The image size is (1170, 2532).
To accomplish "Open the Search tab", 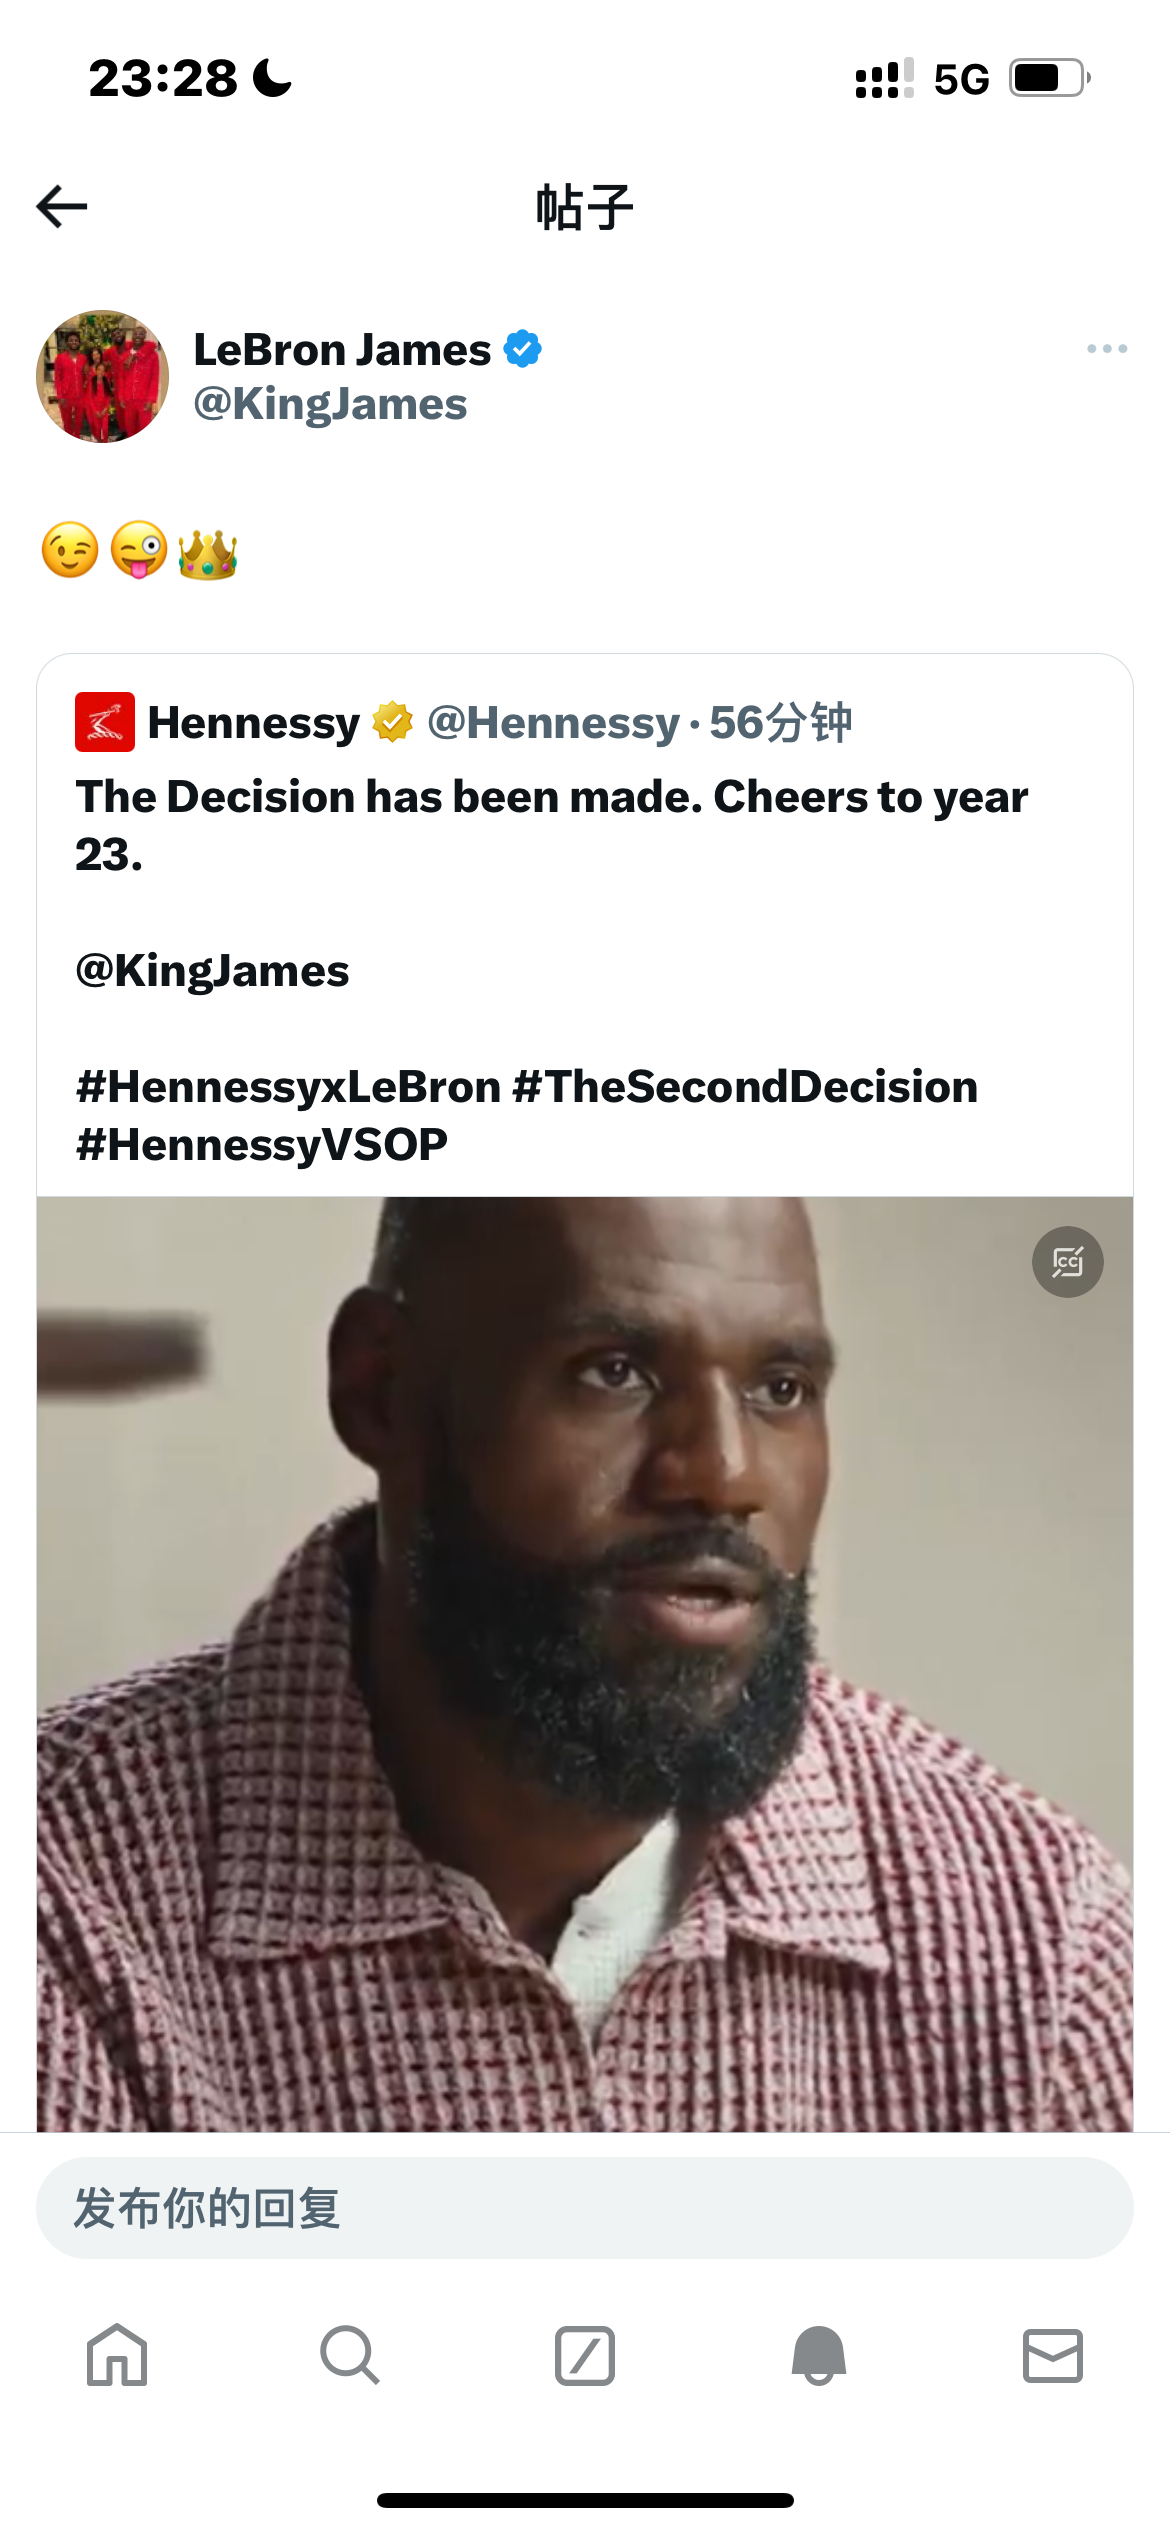I will pyautogui.click(x=350, y=2355).
